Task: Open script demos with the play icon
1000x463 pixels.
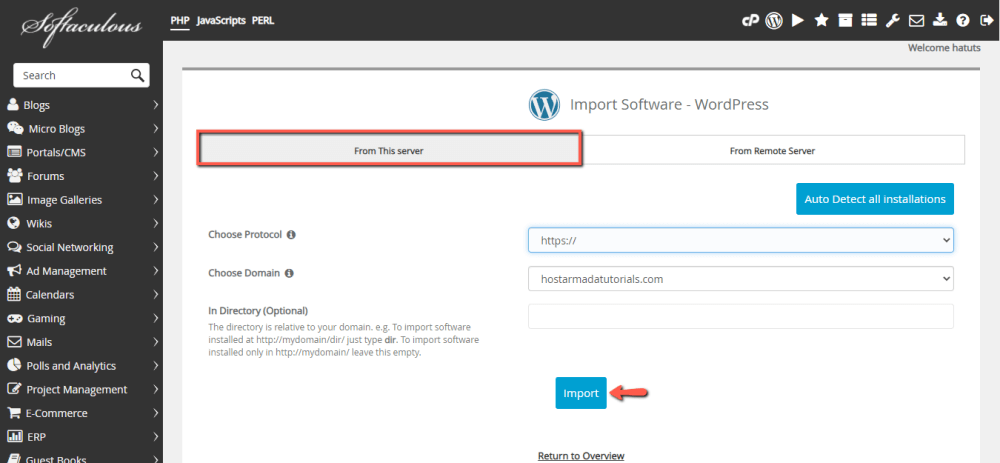Action: [797, 20]
